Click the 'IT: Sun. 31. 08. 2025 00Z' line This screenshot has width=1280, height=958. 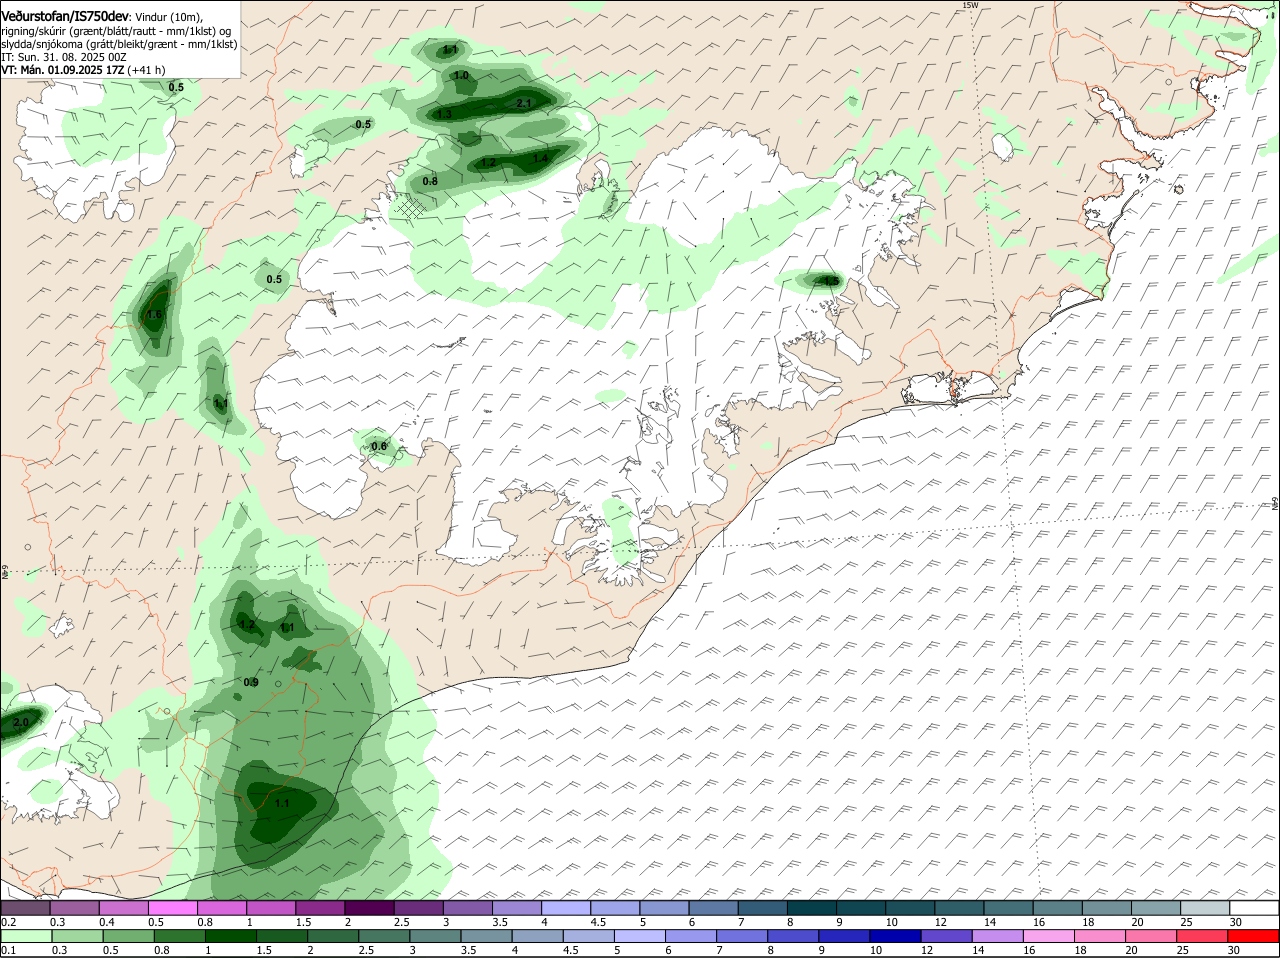[64, 57]
